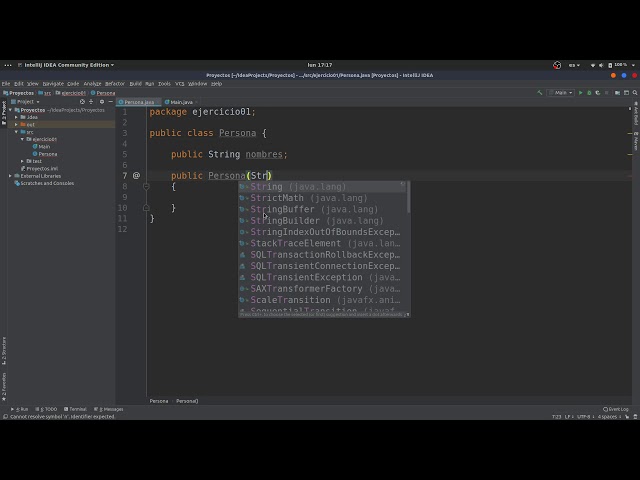Collapse all in Project panel
This screenshot has height=480, width=640.
click(x=91, y=102)
